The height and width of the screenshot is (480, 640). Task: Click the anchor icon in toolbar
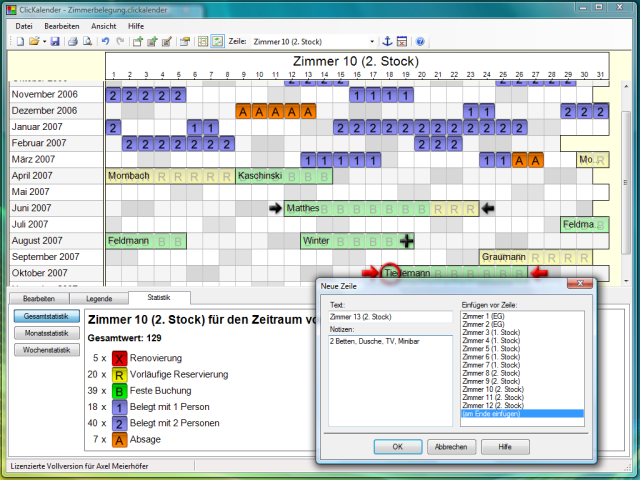pos(386,42)
